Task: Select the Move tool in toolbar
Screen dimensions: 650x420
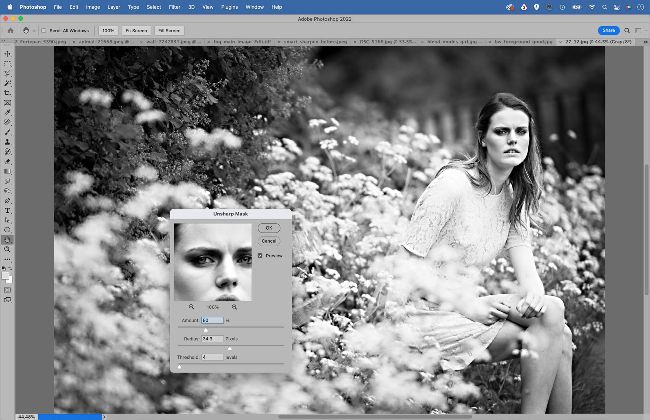Action: tap(8, 53)
